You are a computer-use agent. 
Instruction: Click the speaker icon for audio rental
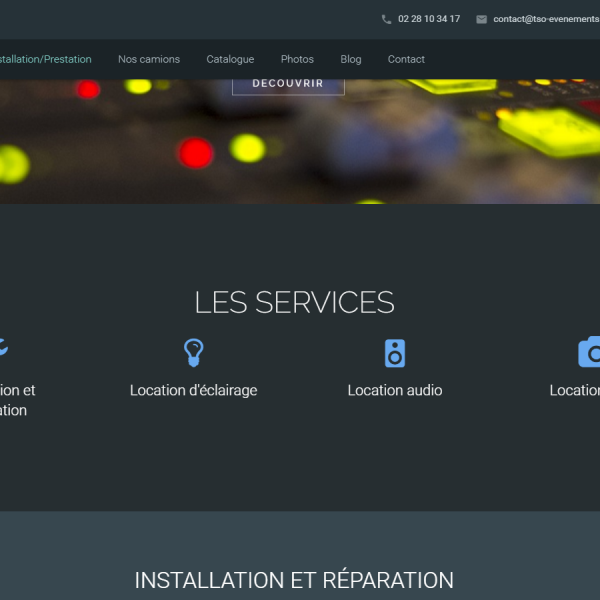pyautogui.click(x=395, y=353)
